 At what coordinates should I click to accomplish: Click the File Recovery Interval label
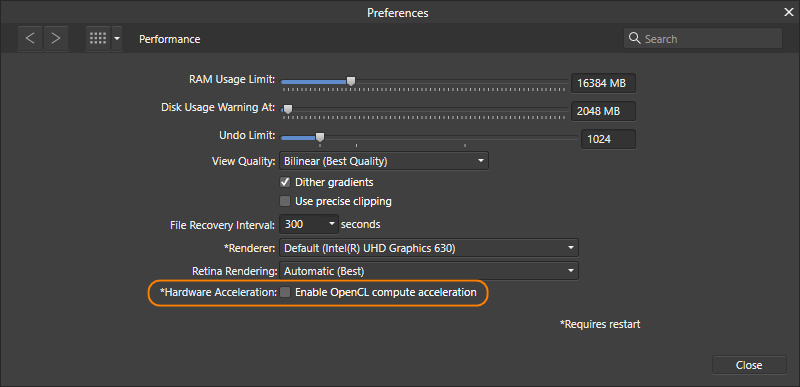tap(223, 224)
